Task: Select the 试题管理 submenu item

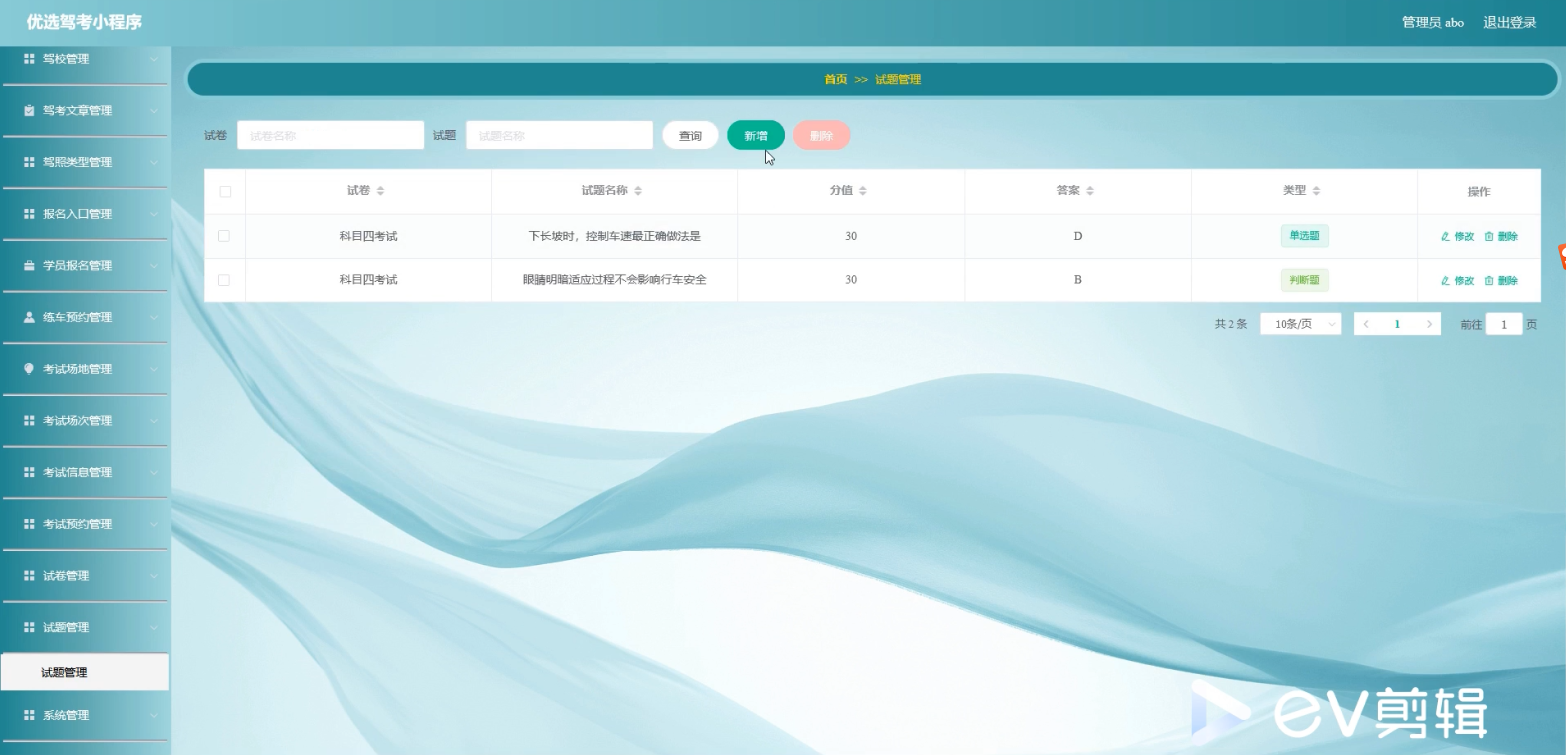Action: [84, 672]
